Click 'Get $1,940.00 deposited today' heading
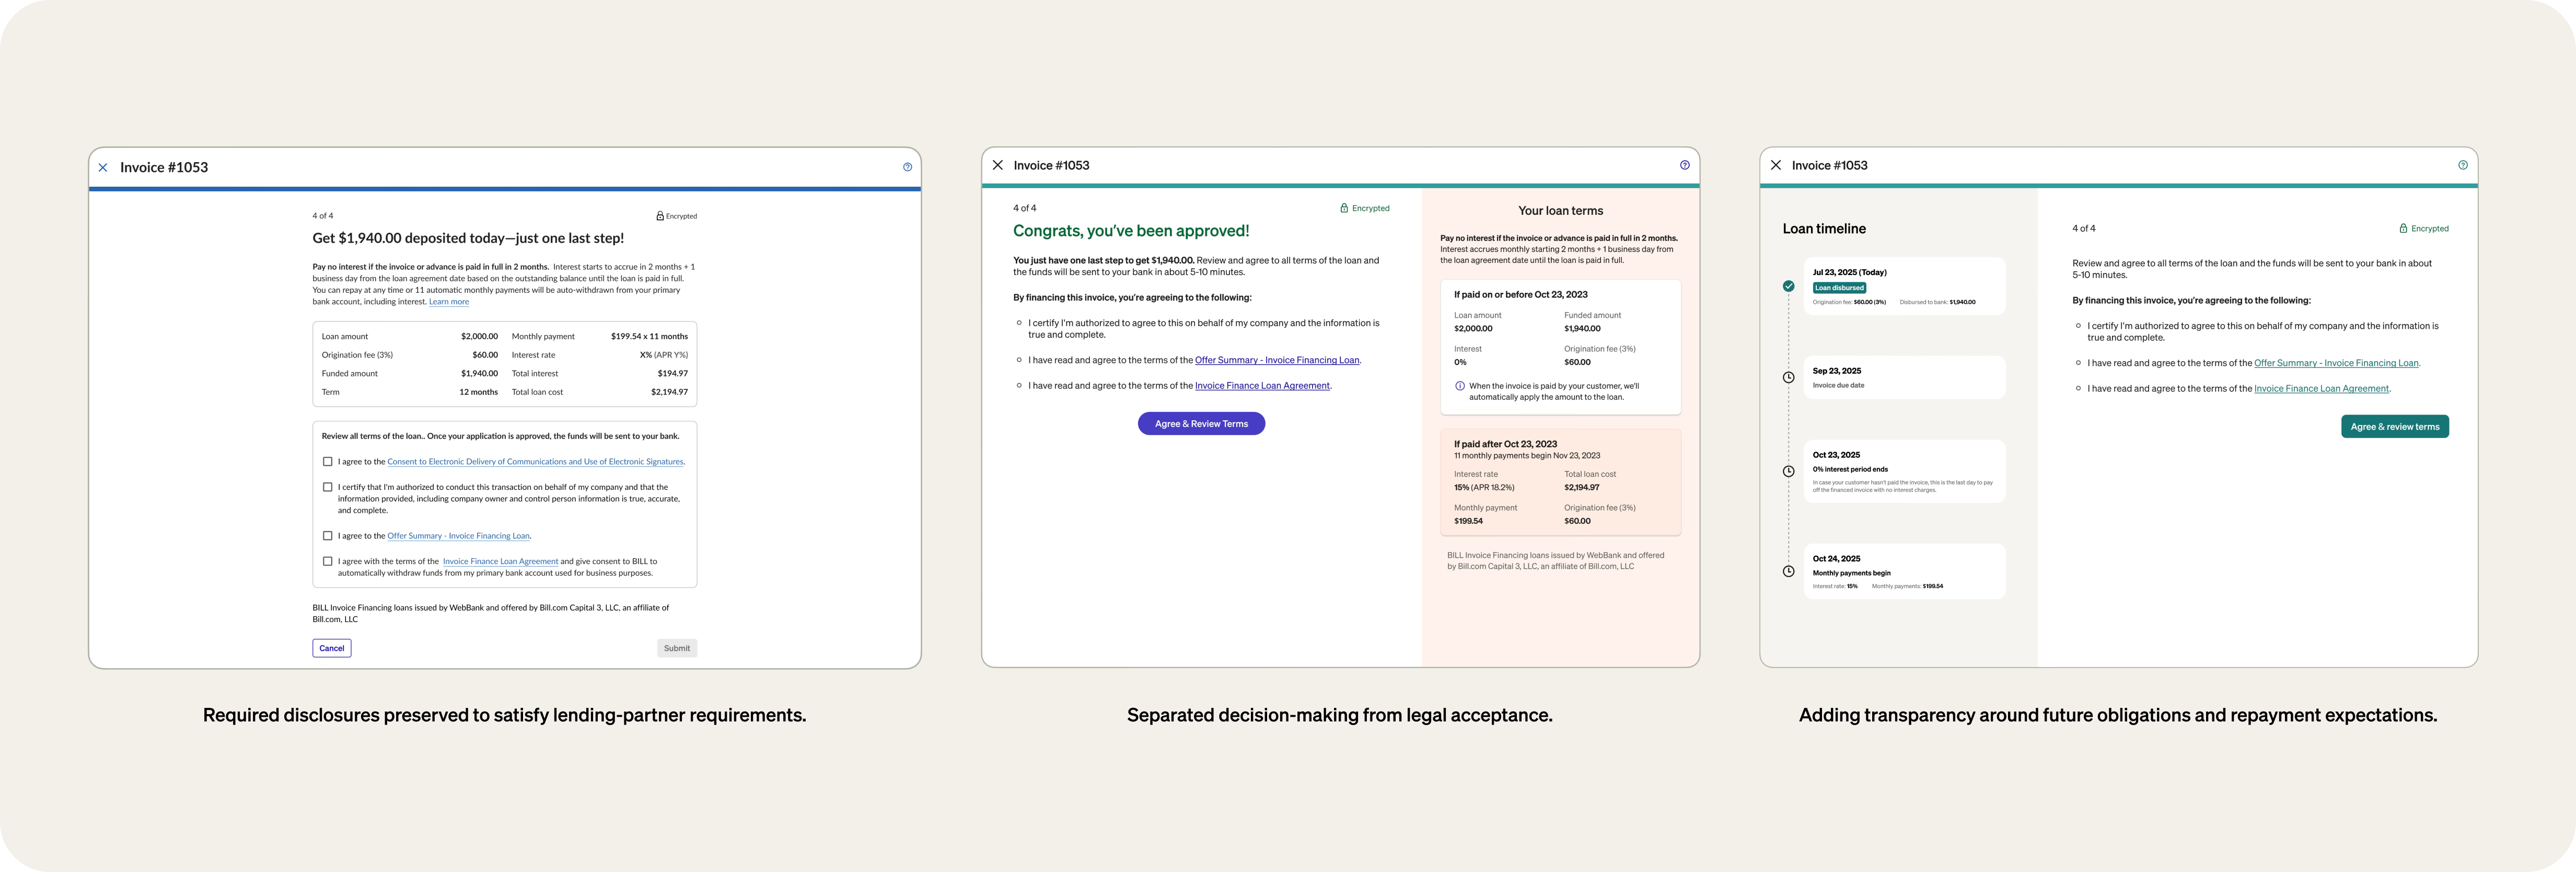The height and width of the screenshot is (872, 2576). (468, 238)
